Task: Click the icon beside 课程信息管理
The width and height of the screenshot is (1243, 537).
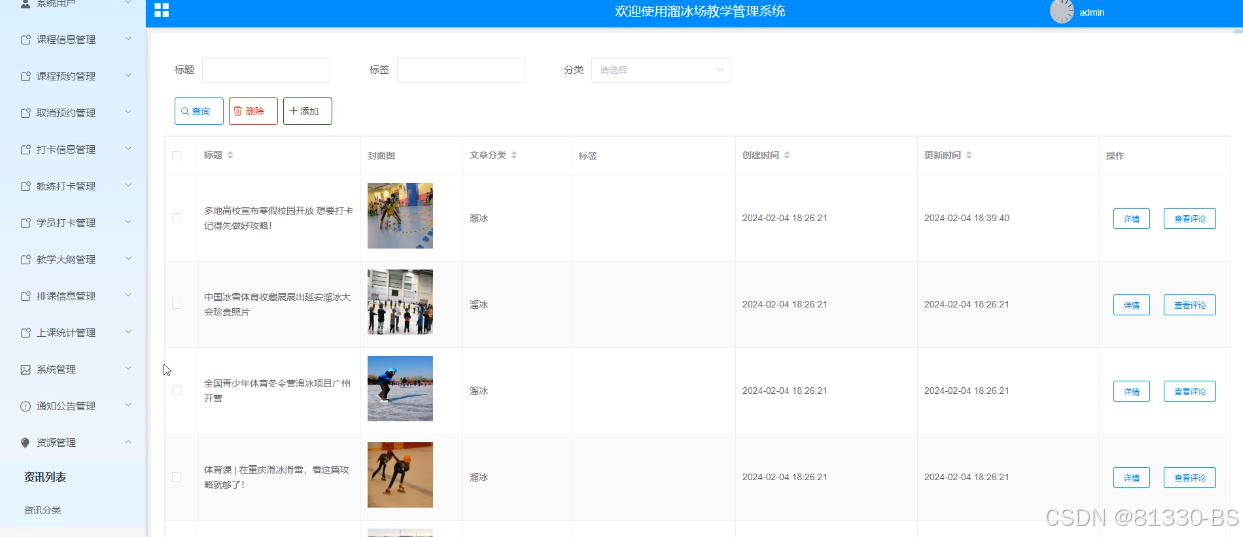Action: pyautogui.click(x=26, y=40)
